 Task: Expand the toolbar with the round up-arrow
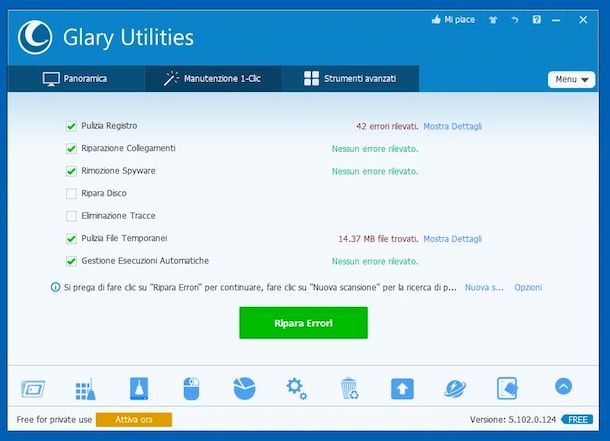pyautogui.click(x=563, y=387)
